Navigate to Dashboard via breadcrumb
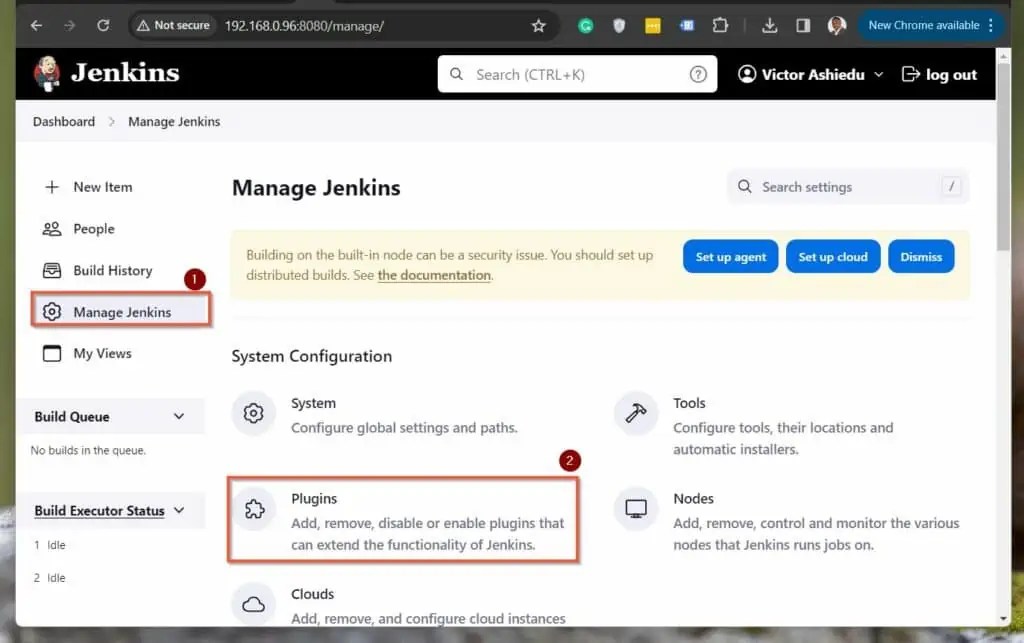 click(63, 121)
